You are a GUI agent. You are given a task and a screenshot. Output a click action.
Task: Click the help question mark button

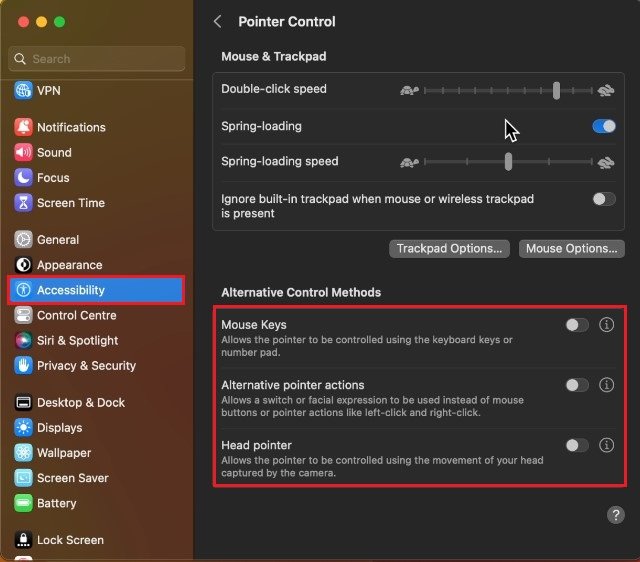coord(615,515)
